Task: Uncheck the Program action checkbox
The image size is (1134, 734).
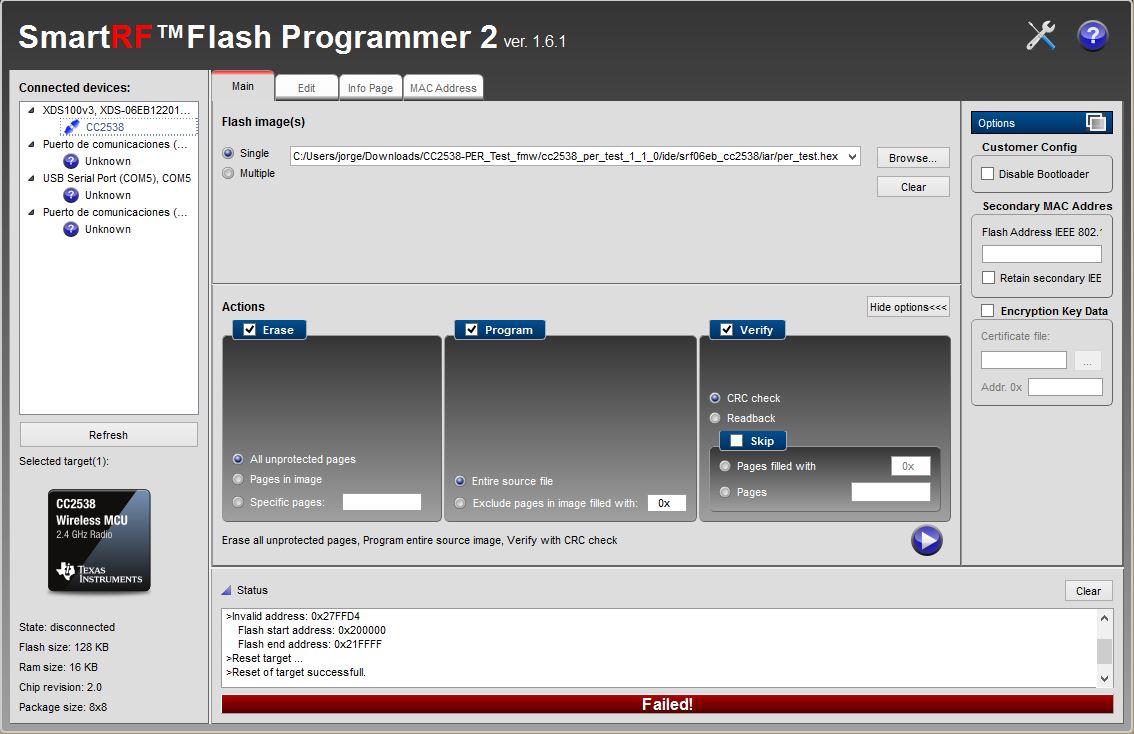Action: [x=472, y=330]
